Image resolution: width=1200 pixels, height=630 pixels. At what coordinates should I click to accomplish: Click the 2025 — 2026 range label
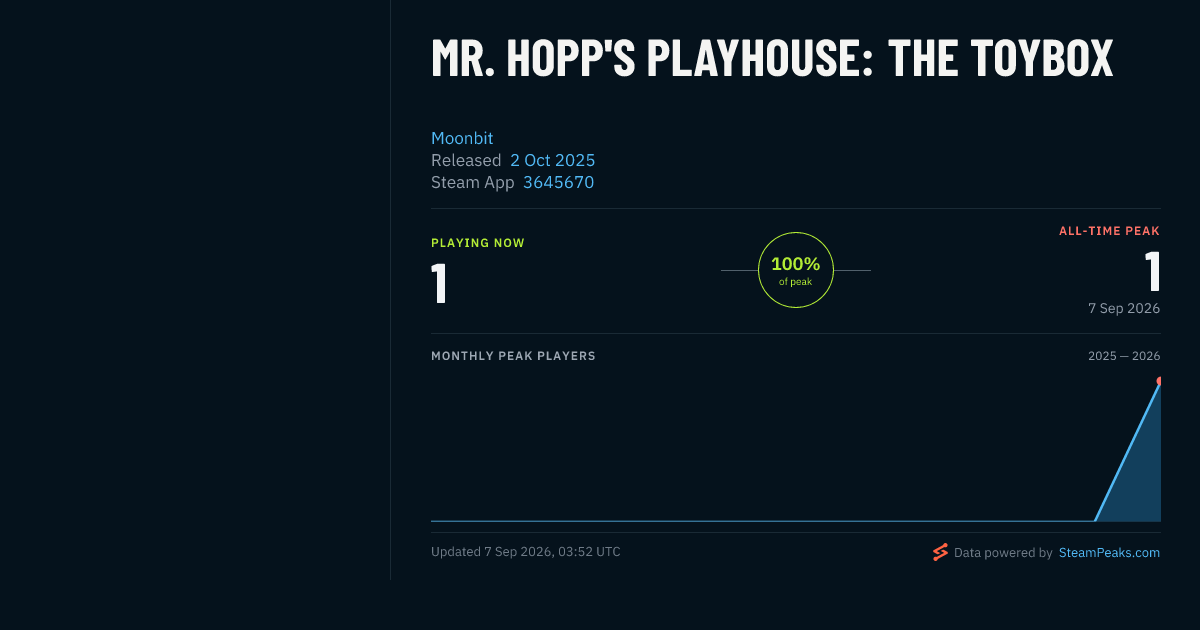1124,356
